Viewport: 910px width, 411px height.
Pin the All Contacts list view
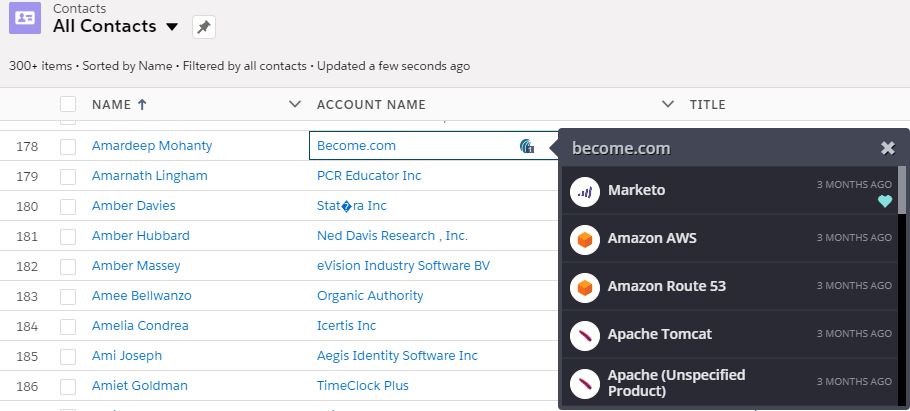click(x=204, y=27)
